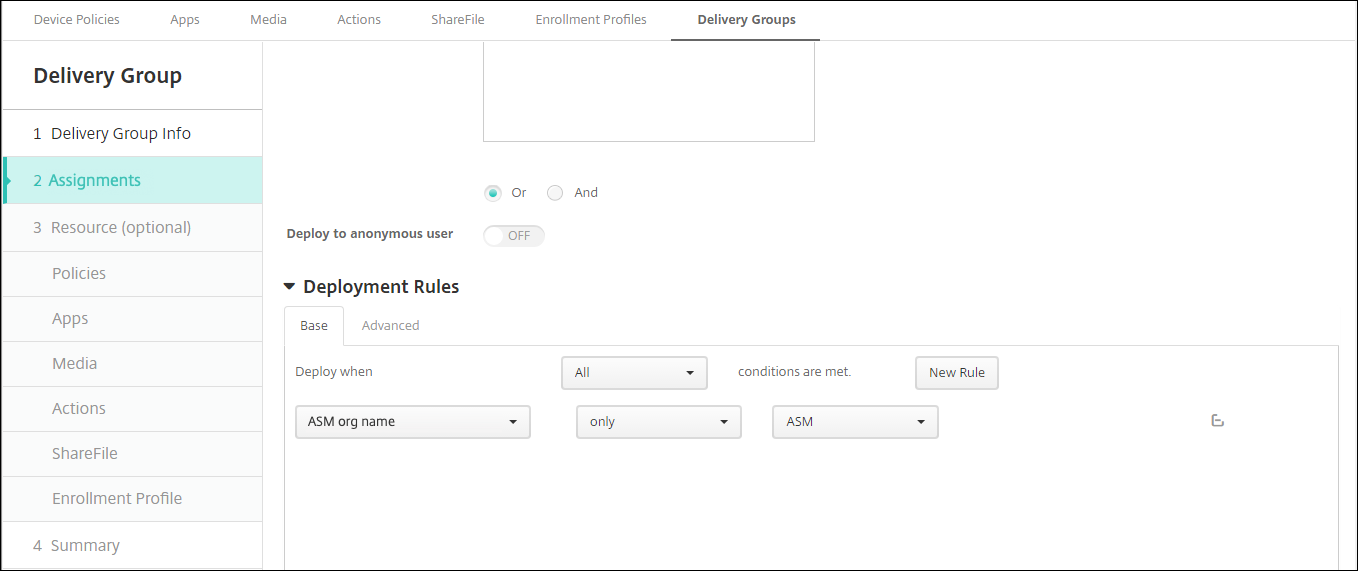Click the rule options icon beside ASM dropdown
This screenshot has width=1358, height=571.
coord(1217,421)
